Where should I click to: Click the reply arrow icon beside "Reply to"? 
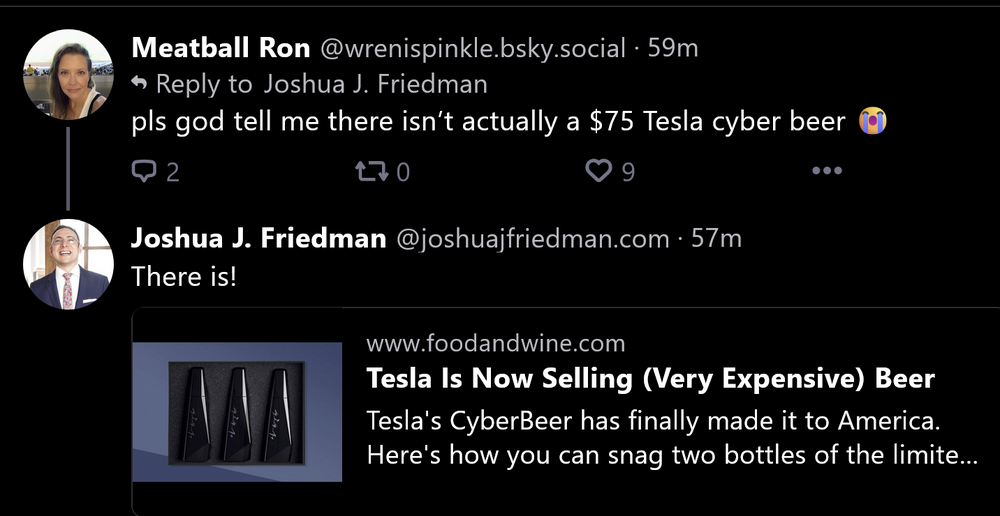[140, 85]
